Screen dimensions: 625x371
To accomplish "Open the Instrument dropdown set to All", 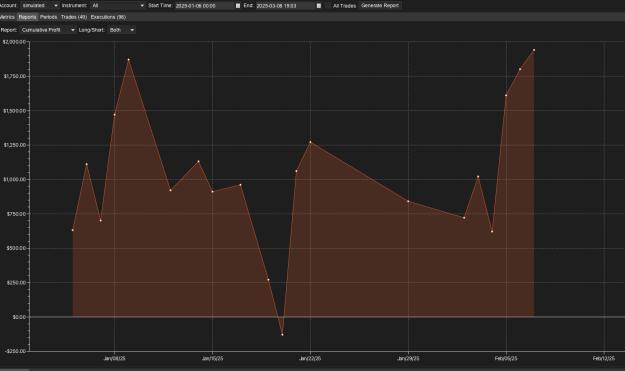I will coord(117,6).
